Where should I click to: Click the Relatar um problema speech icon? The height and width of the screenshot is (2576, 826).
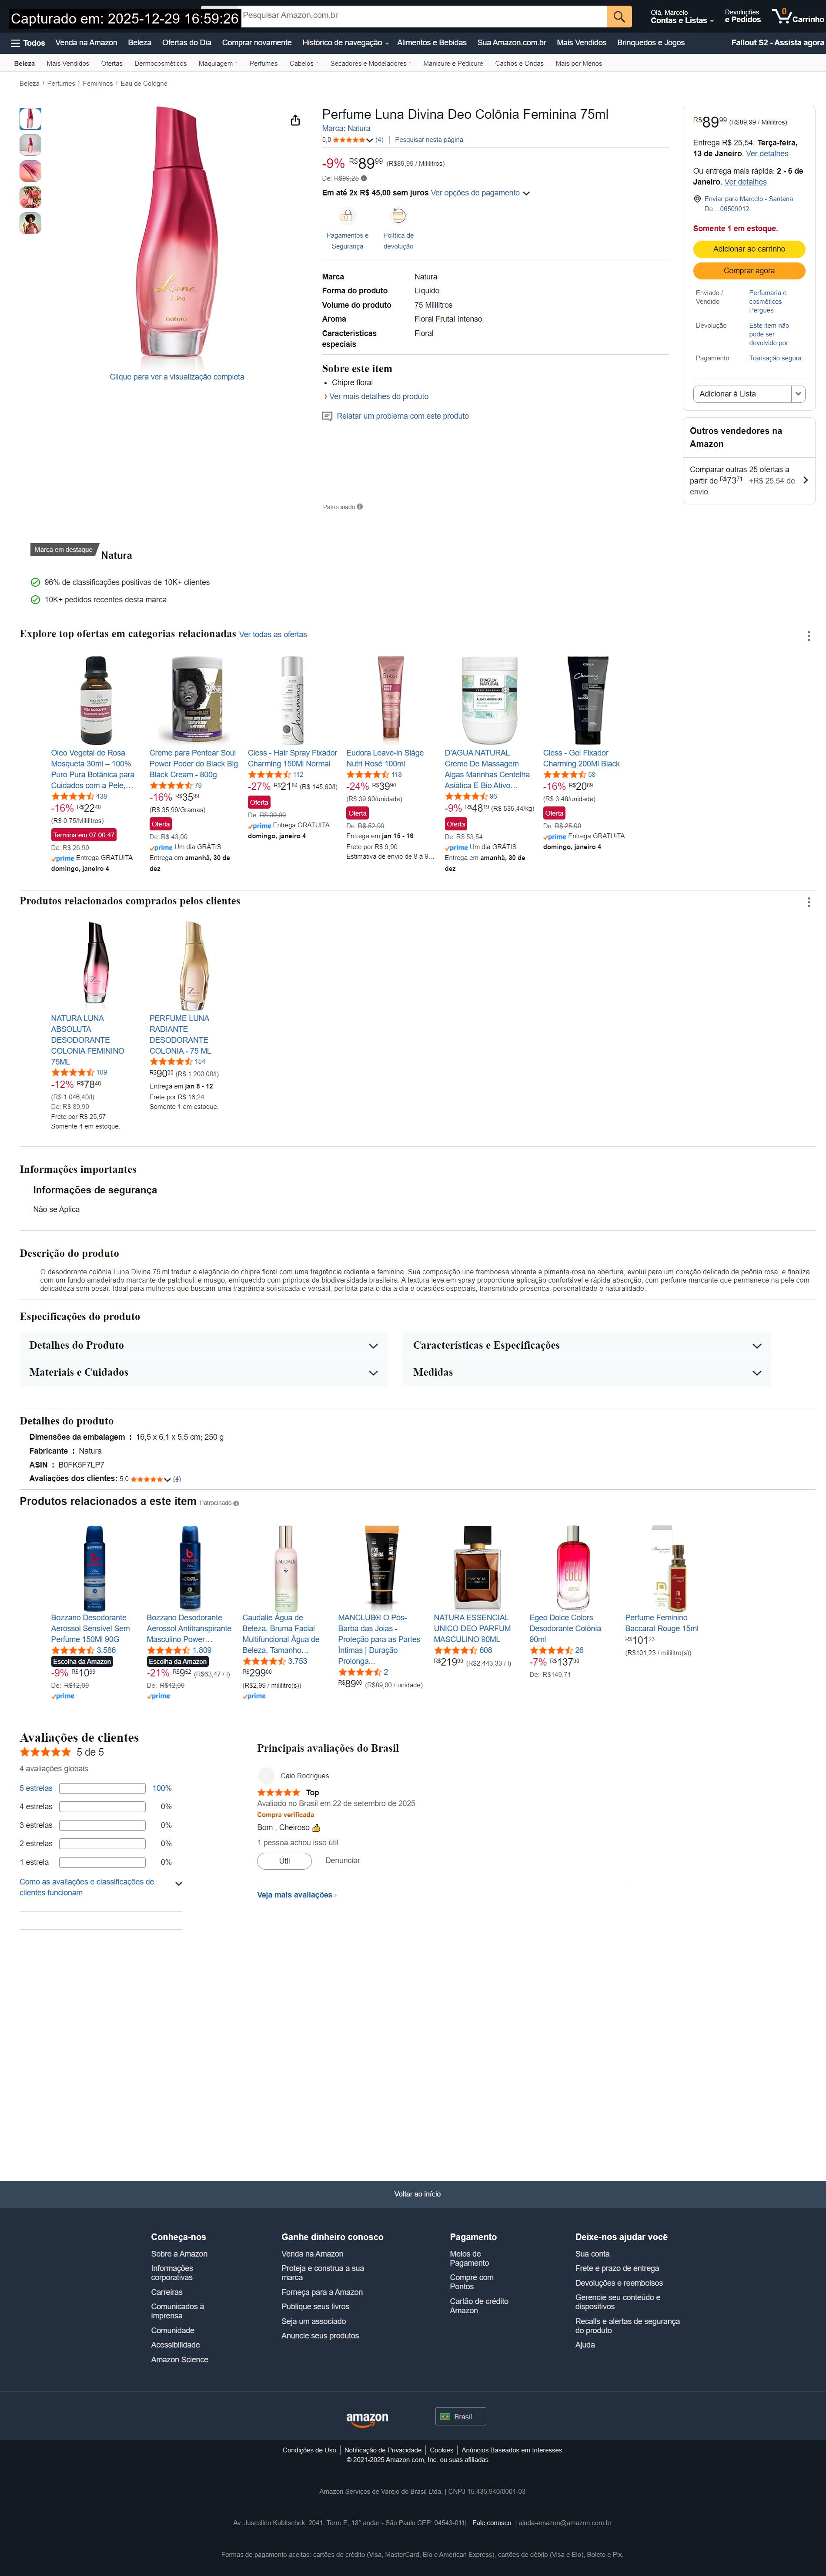[x=327, y=416]
